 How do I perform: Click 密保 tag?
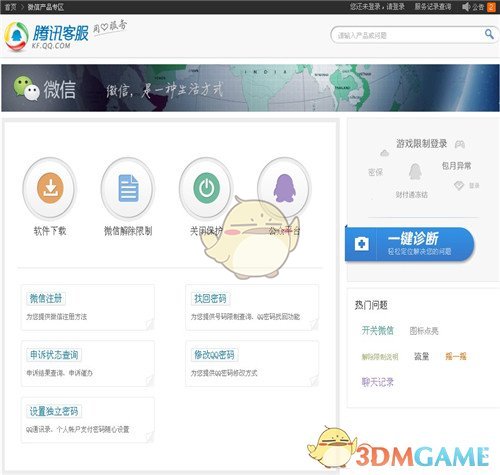pyautogui.click(x=375, y=172)
